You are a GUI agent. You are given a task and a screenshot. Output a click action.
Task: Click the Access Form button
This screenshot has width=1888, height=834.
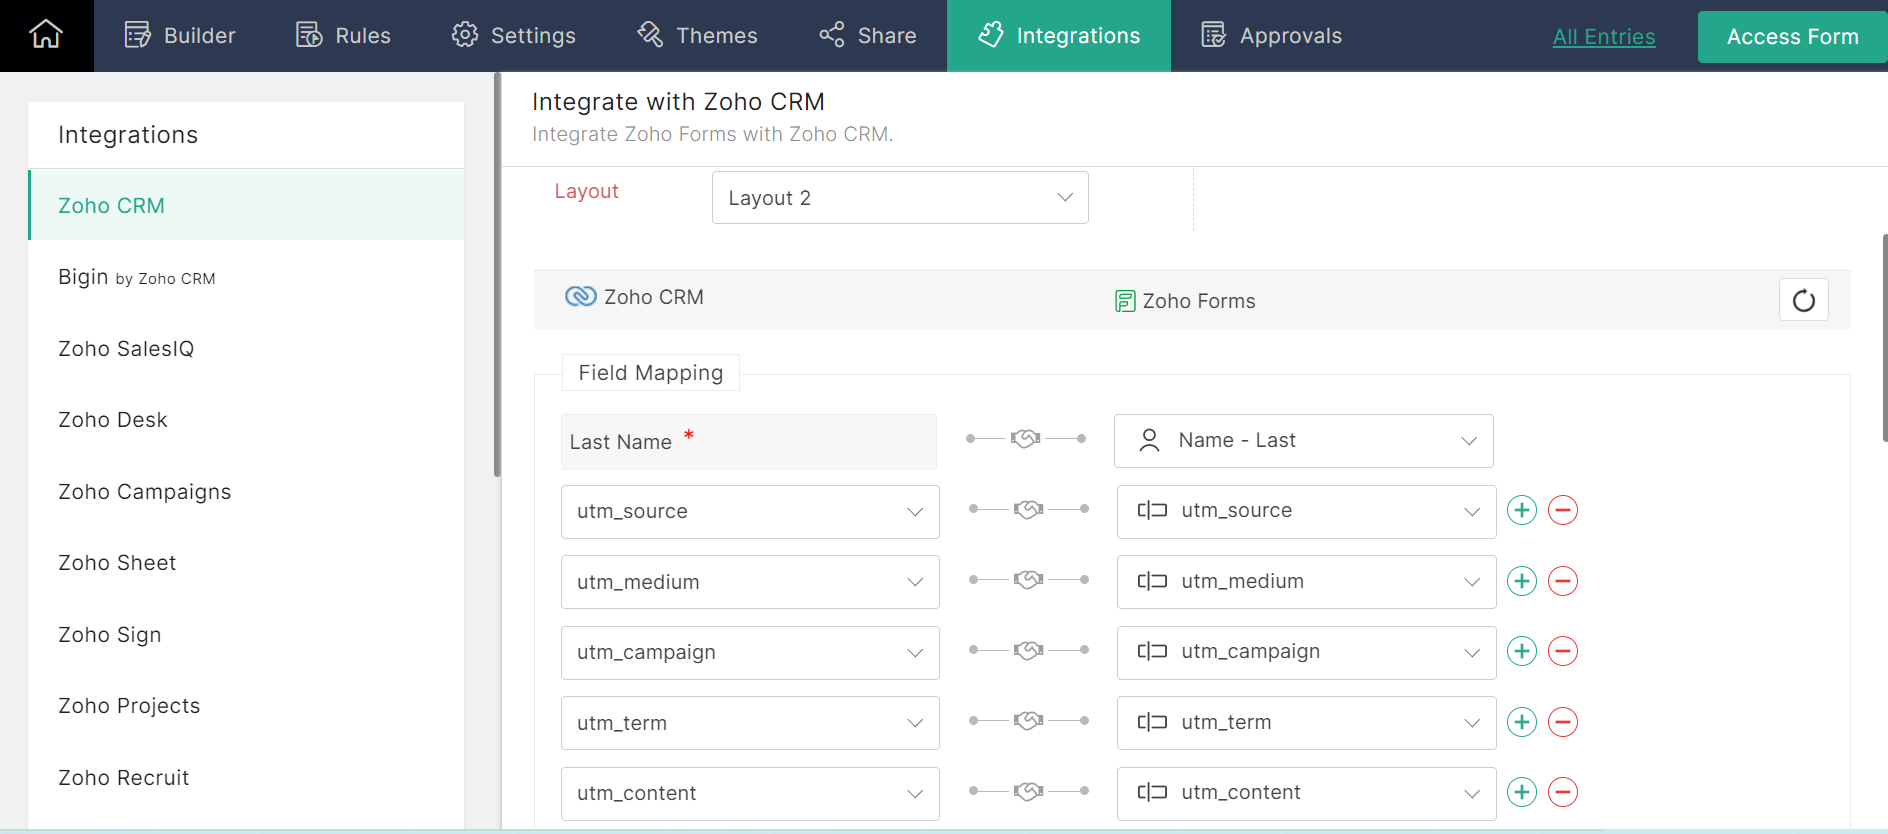[1792, 37]
